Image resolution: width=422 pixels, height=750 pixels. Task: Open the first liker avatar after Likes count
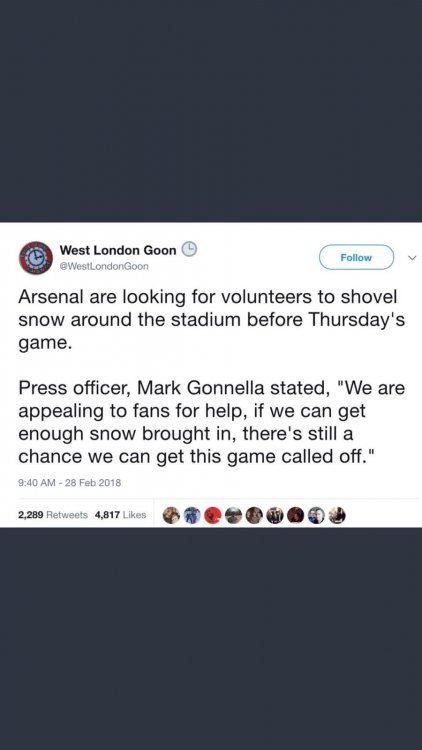[171, 515]
